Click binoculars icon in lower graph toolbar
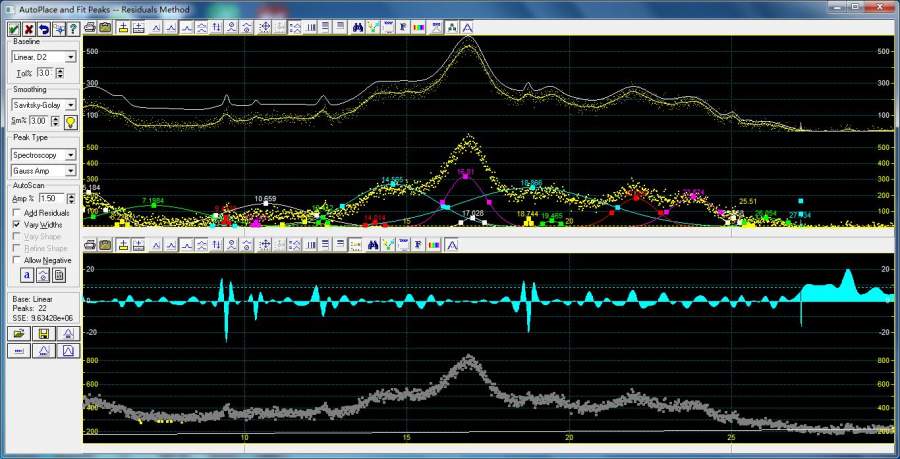This screenshot has width=900, height=459. (x=373, y=245)
